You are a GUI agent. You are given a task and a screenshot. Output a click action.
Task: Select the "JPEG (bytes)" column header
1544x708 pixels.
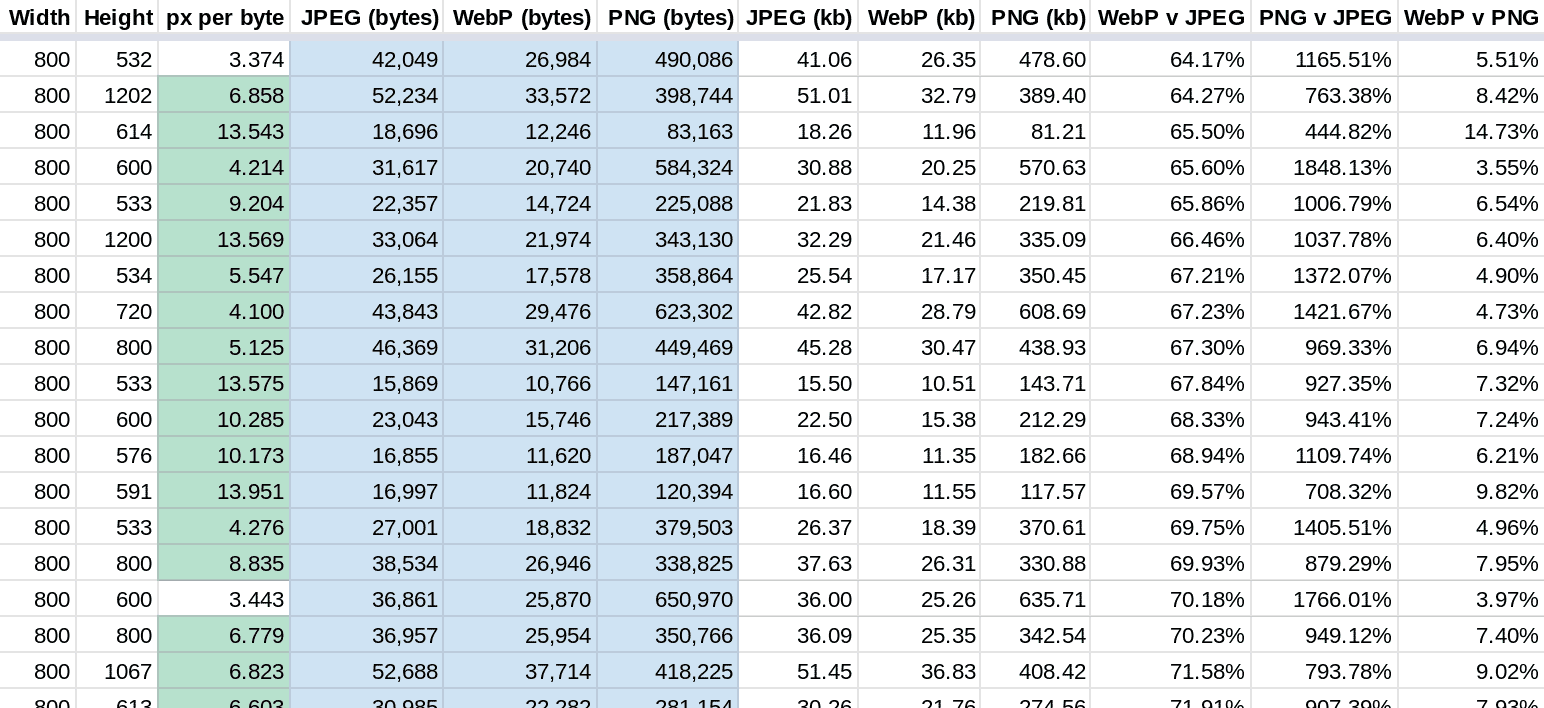click(369, 17)
